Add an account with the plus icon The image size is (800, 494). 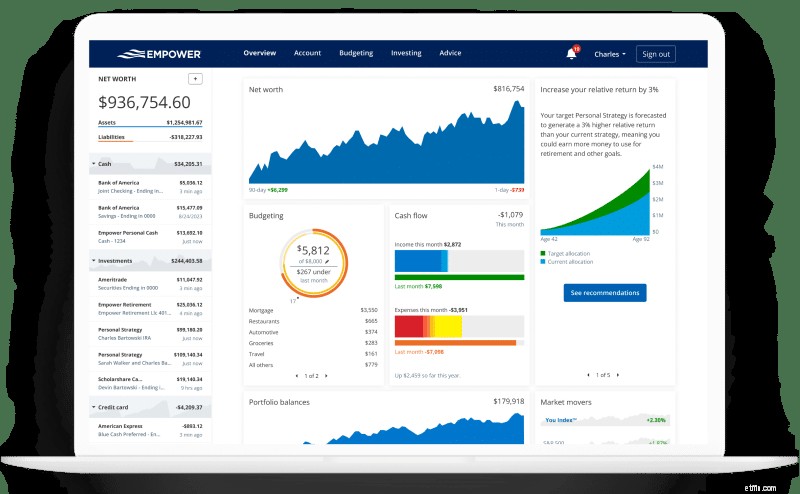[195, 79]
